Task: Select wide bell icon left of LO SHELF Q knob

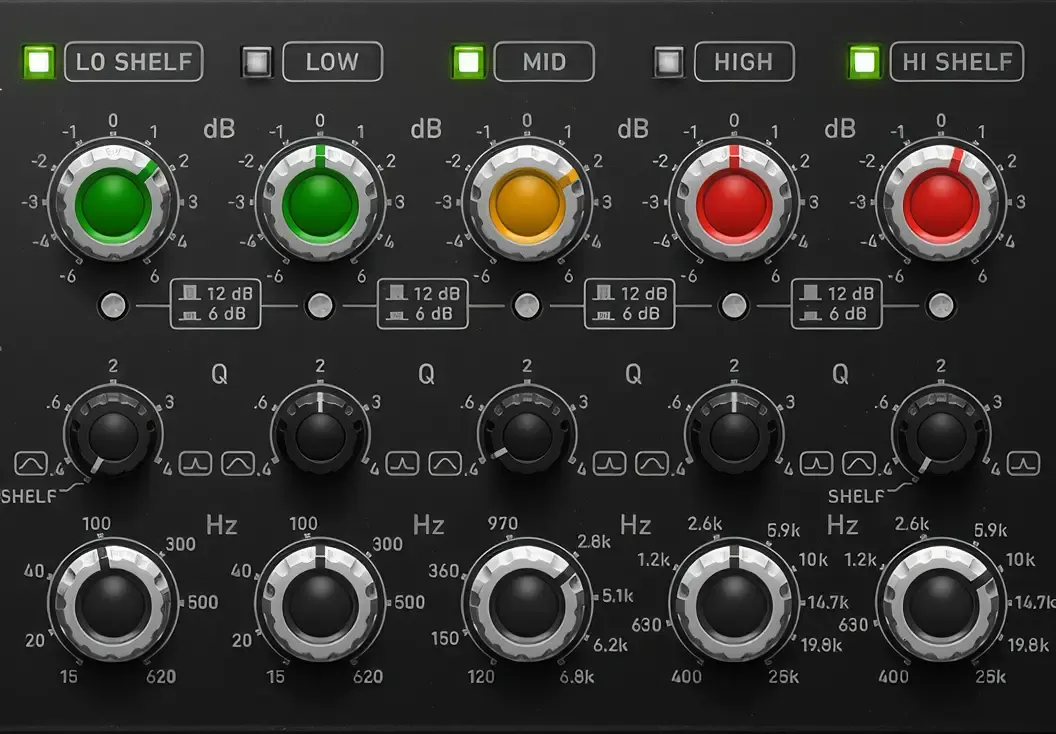Action: pyautogui.click(x=31, y=463)
